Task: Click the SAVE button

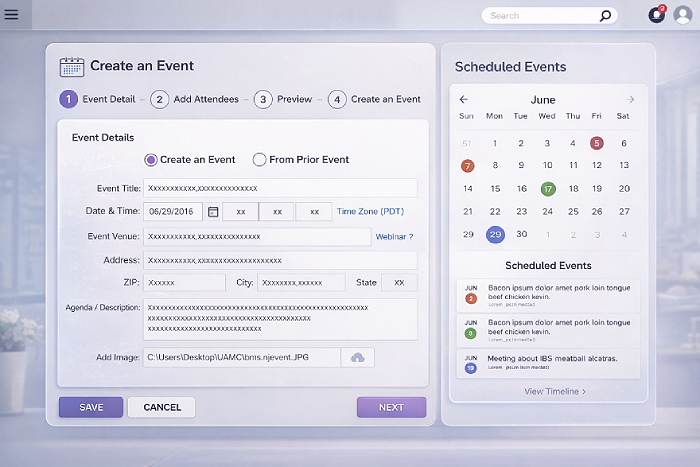Action: point(91,407)
